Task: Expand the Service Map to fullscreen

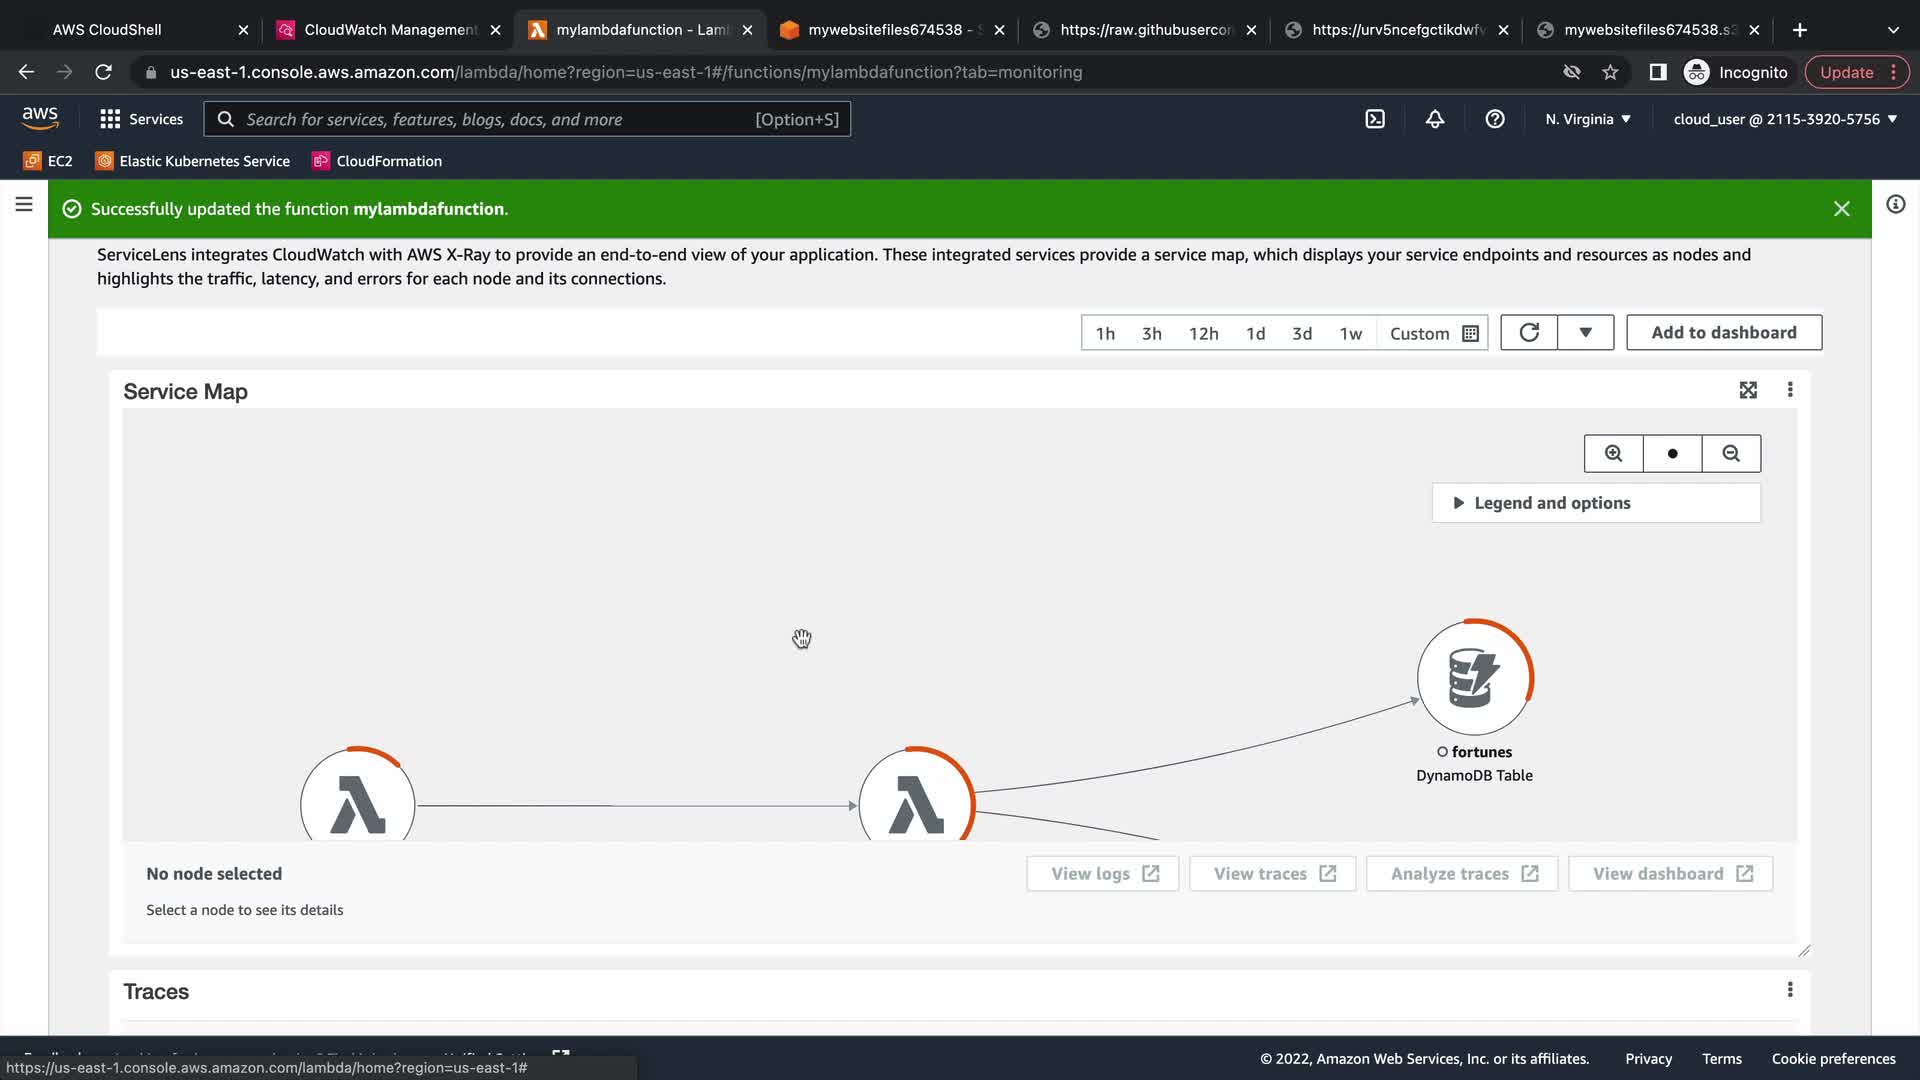Action: 1748,390
